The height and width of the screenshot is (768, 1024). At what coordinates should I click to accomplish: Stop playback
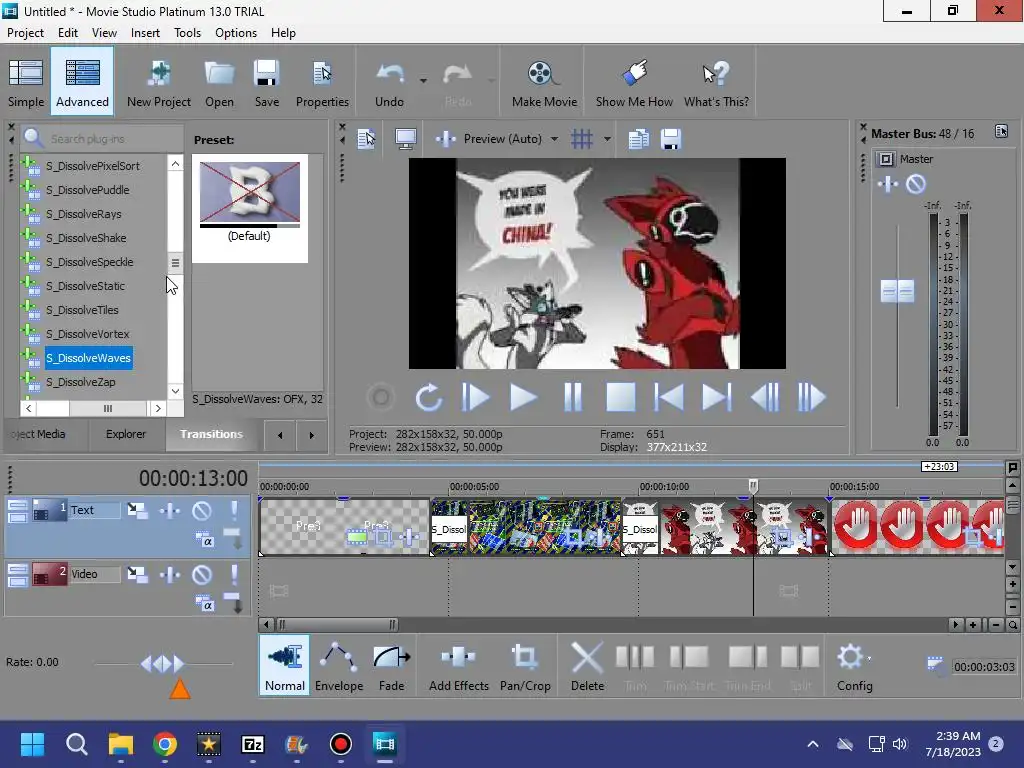click(620, 397)
